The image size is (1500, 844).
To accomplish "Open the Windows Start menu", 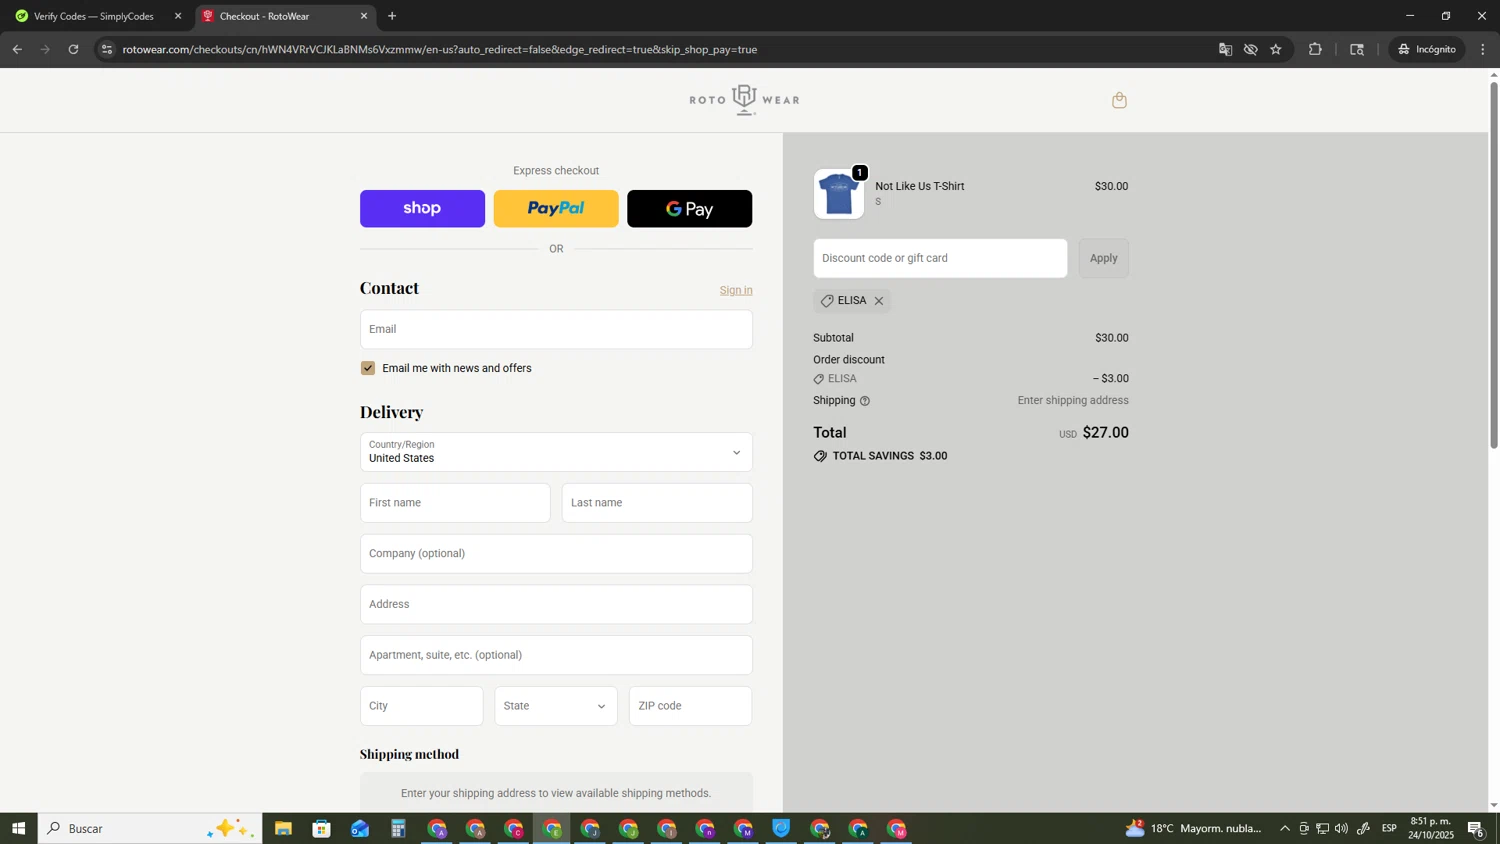I will (18, 828).
